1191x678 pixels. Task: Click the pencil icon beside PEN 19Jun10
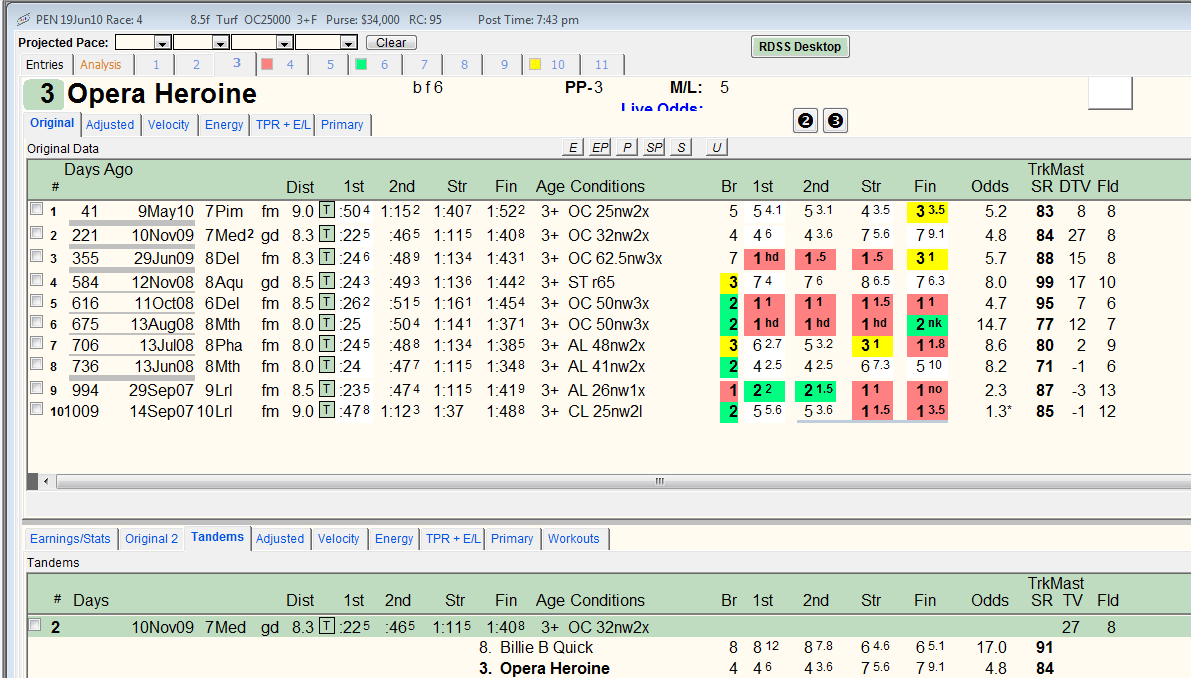pos(23,20)
